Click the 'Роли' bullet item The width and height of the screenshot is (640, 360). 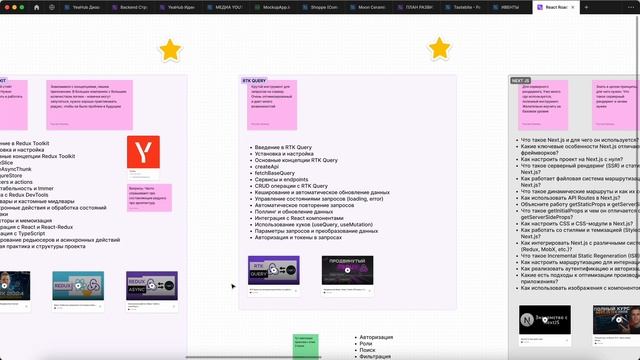point(366,344)
